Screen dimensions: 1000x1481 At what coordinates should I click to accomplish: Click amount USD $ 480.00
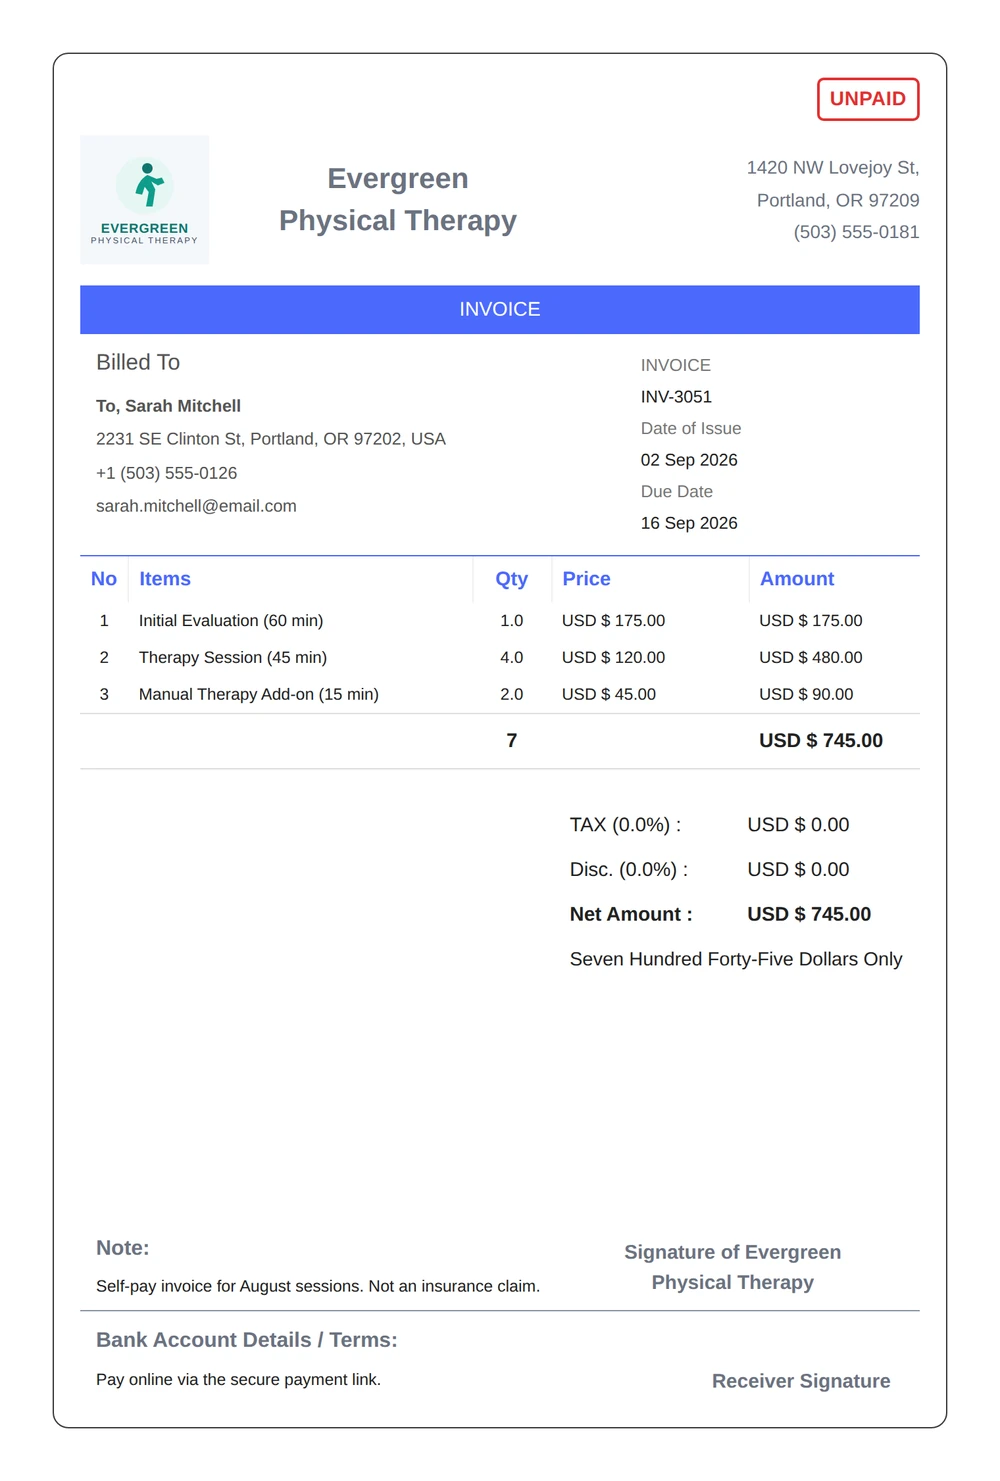(811, 658)
